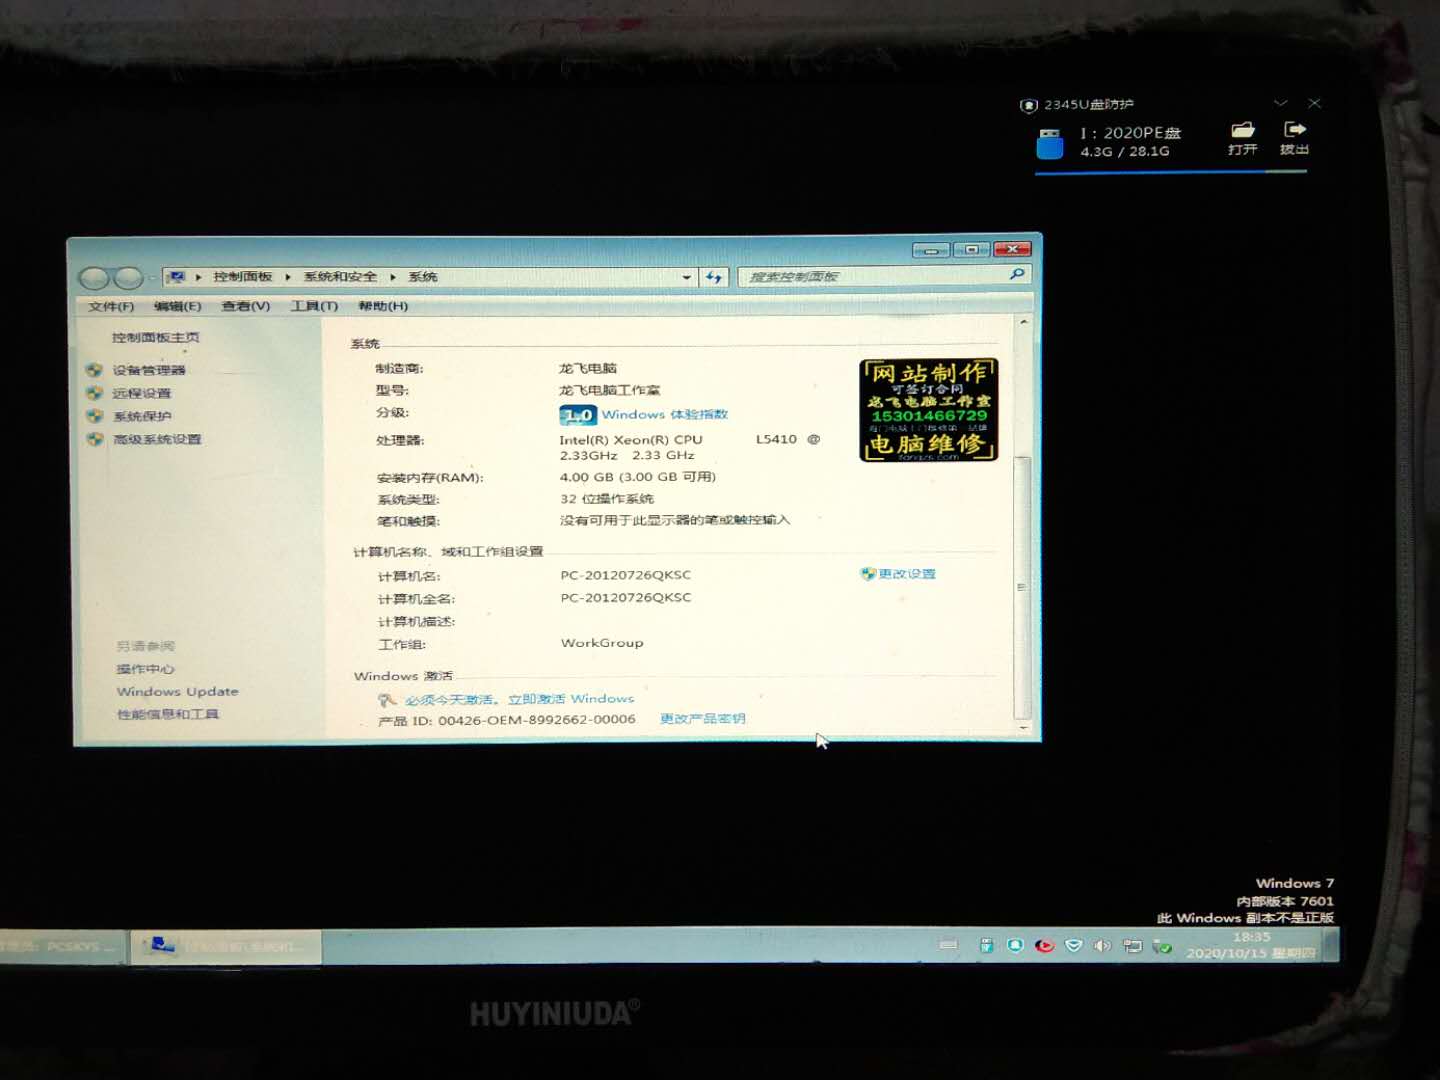Open 性能信息和工具 link
This screenshot has width=1440, height=1080.
[x=167, y=715]
